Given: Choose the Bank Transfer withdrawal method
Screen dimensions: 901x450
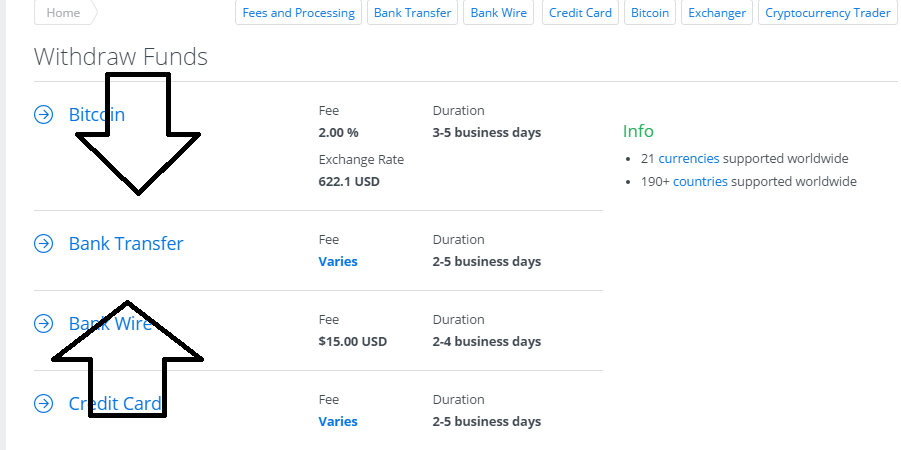Looking at the screenshot, I should [x=126, y=243].
